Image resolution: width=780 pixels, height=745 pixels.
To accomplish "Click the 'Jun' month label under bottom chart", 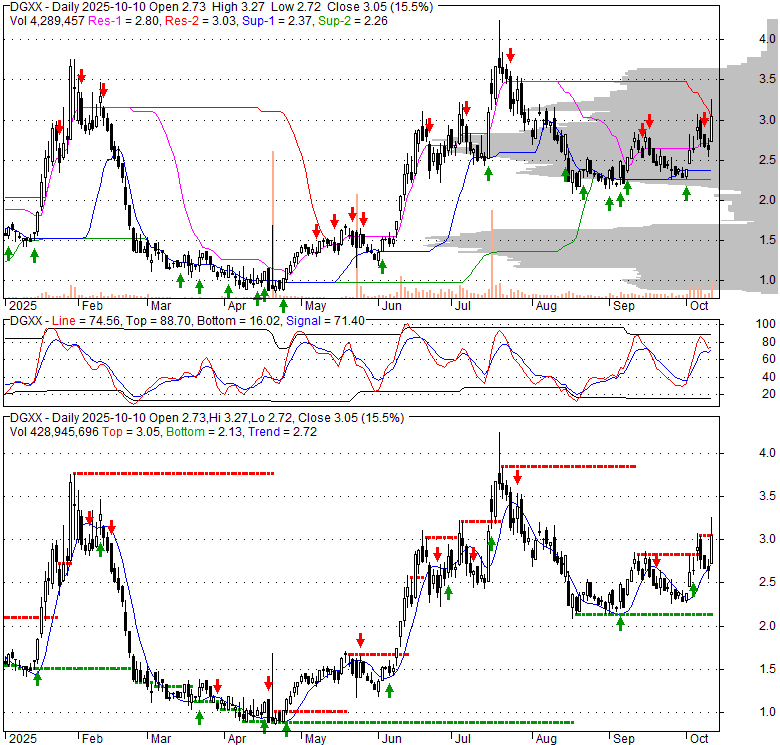I will 391,739.
